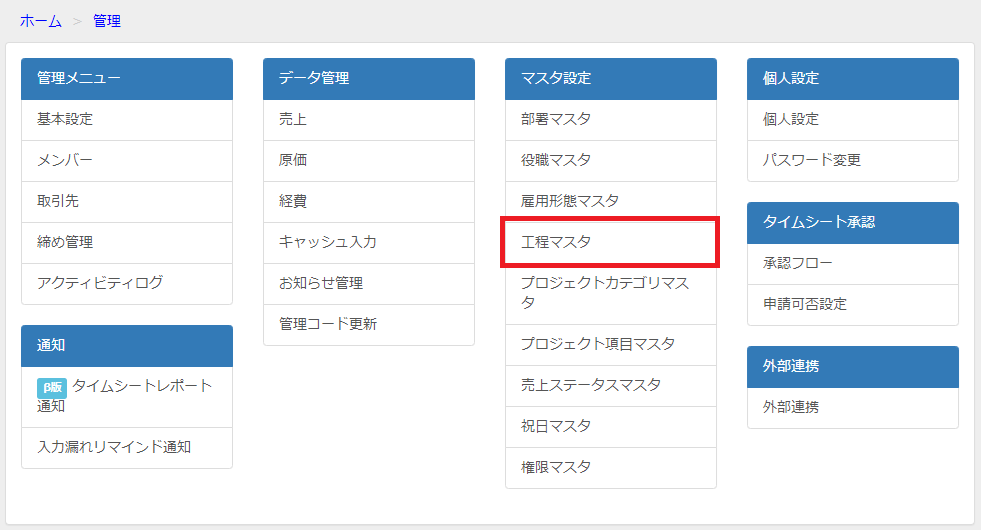Open パスワード変更 under 個人設定
The image size is (981, 530).
853,161
